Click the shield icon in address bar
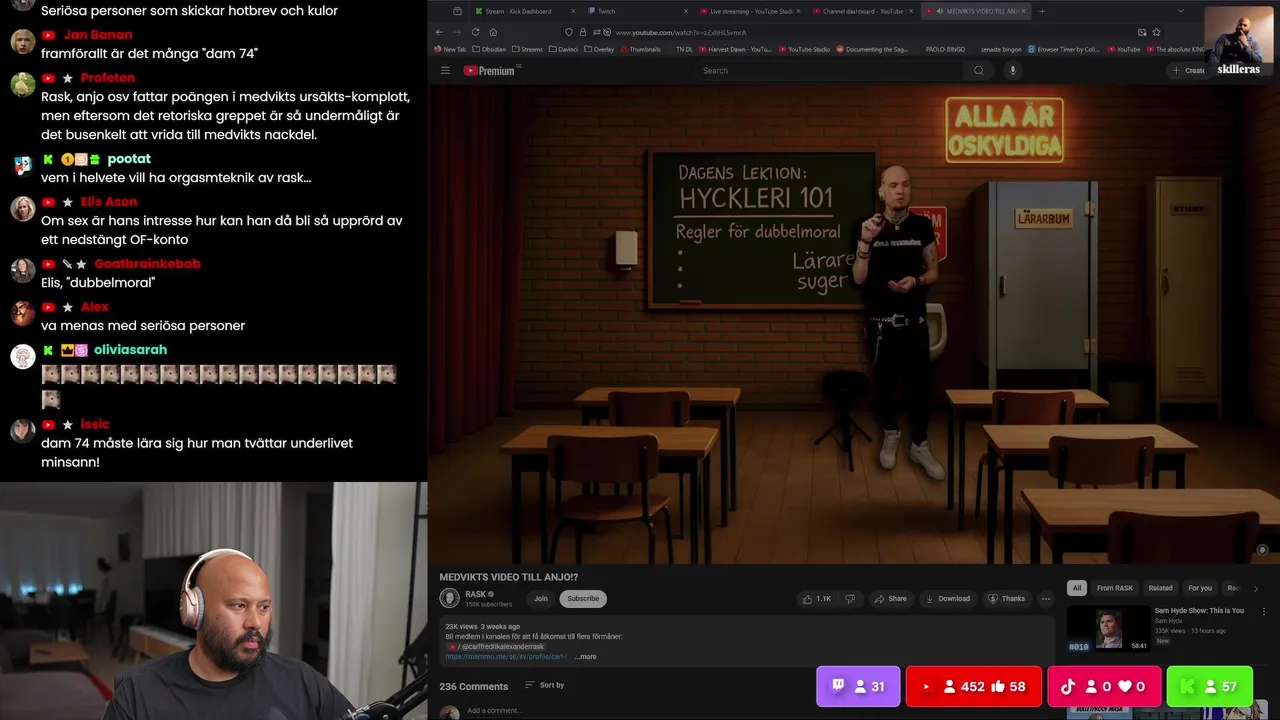This screenshot has height=720, width=1280. 569,32
